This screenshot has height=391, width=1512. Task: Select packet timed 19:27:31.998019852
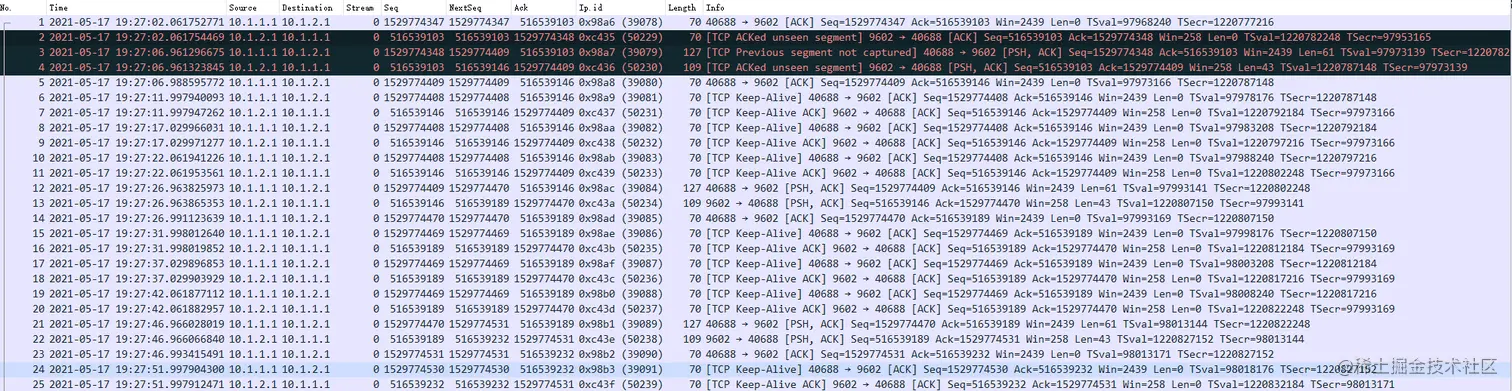click(x=756, y=248)
